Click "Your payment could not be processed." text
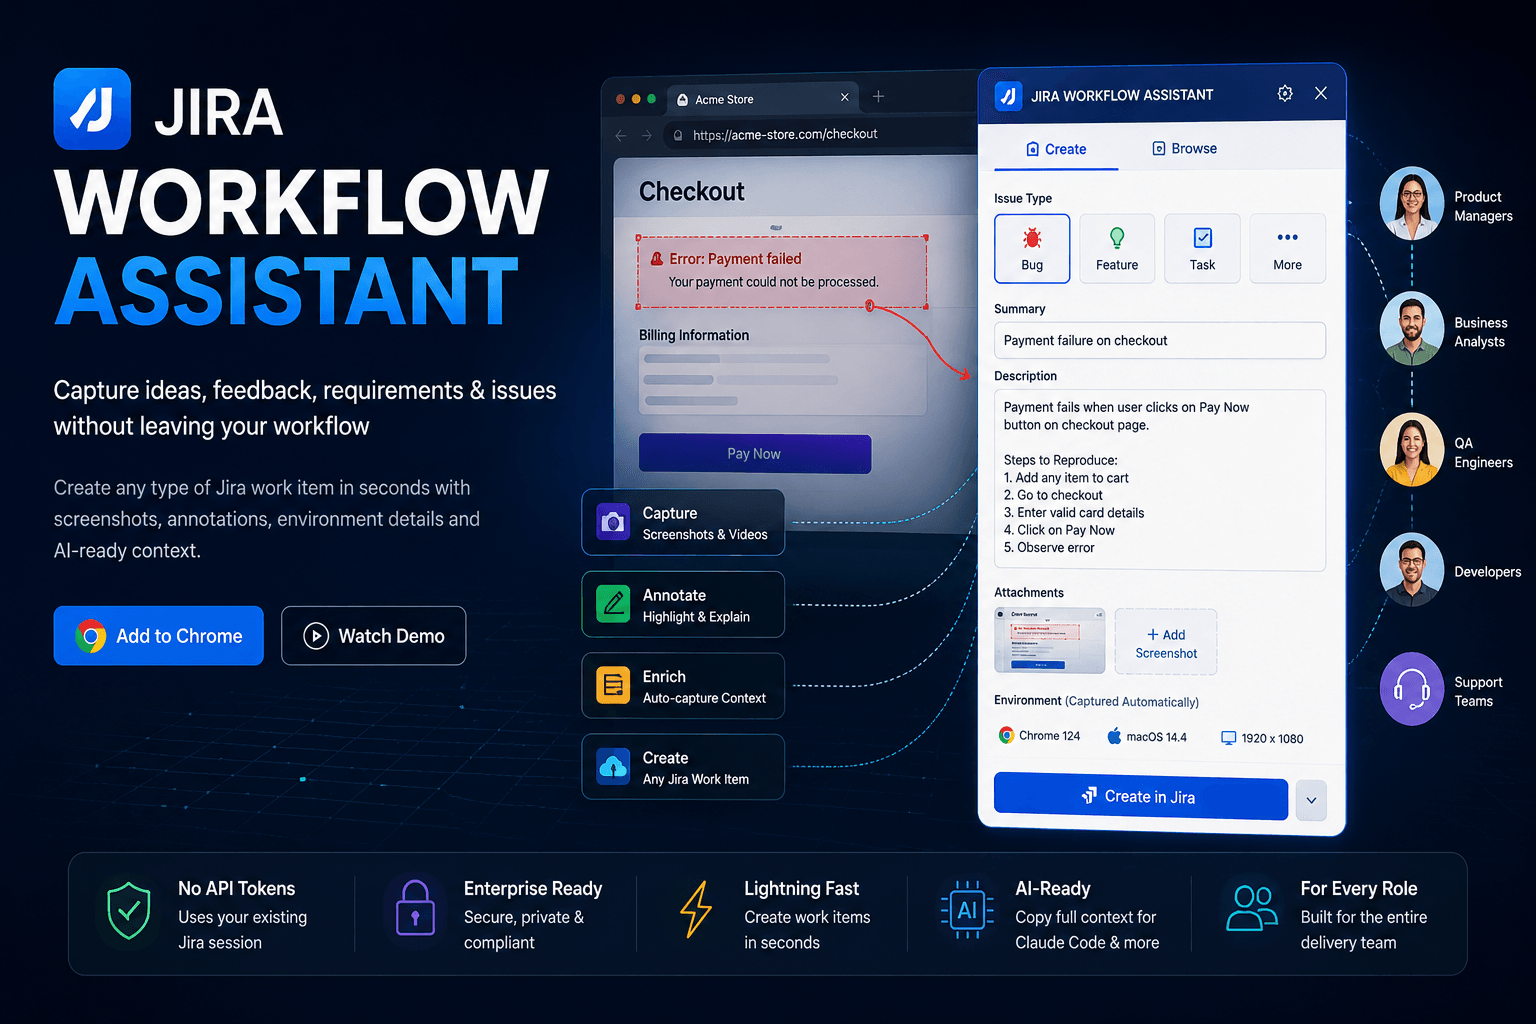 pyautogui.click(x=774, y=282)
